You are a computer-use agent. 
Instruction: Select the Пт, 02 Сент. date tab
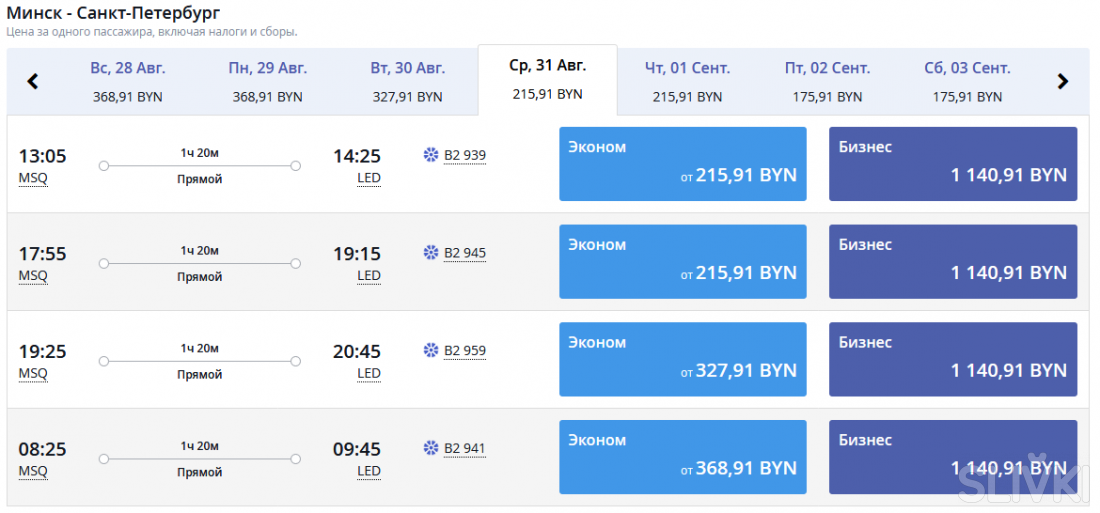coord(828,81)
